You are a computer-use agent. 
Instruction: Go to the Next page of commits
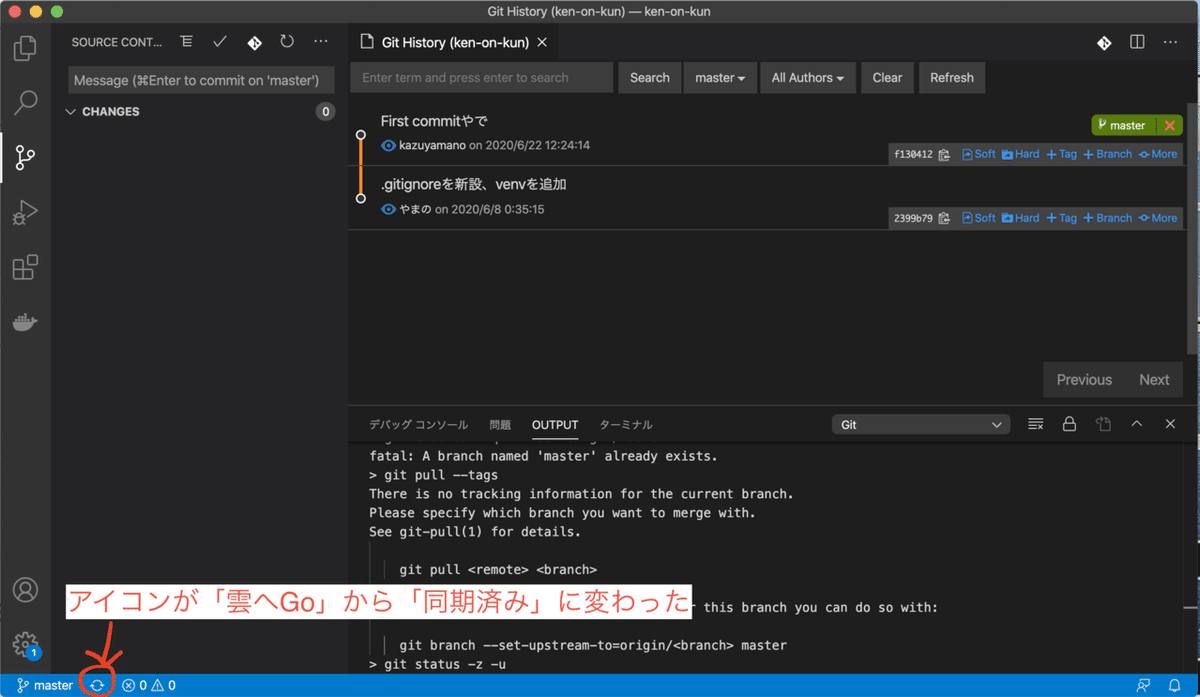pyautogui.click(x=1154, y=380)
